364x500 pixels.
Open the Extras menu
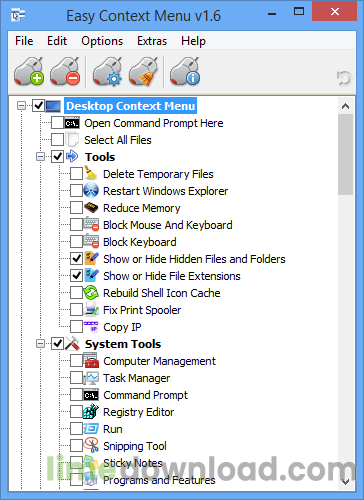152,41
